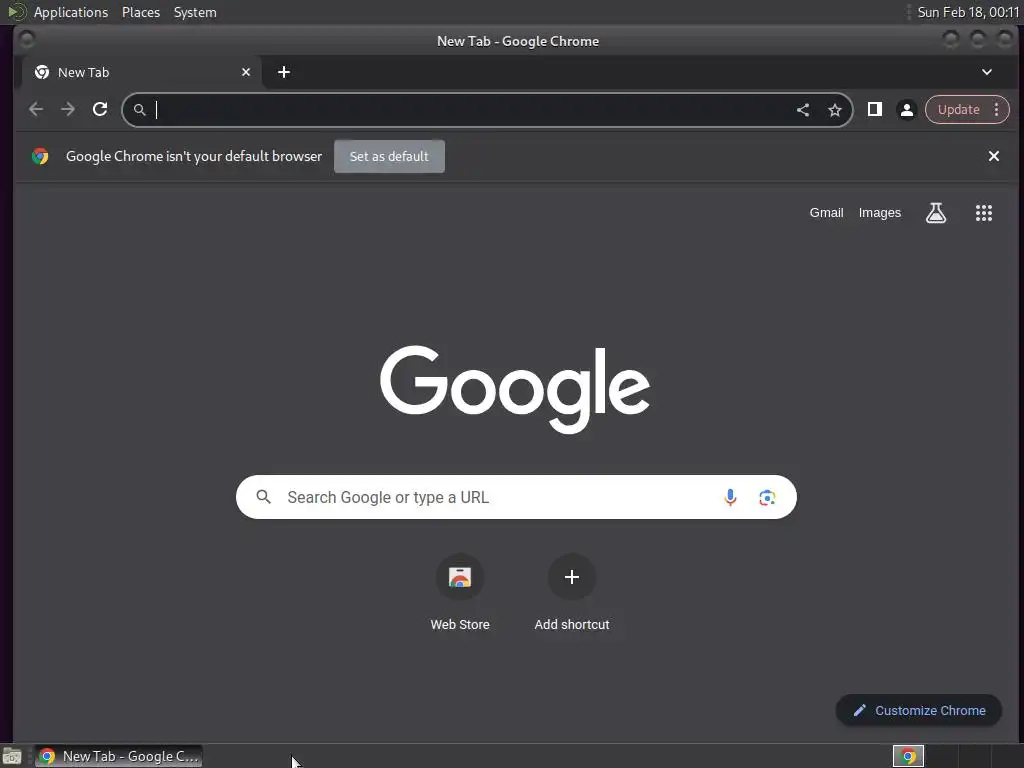Search by image with Google Lens
This screenshot has width=1024, height=768.
[767, 498]
